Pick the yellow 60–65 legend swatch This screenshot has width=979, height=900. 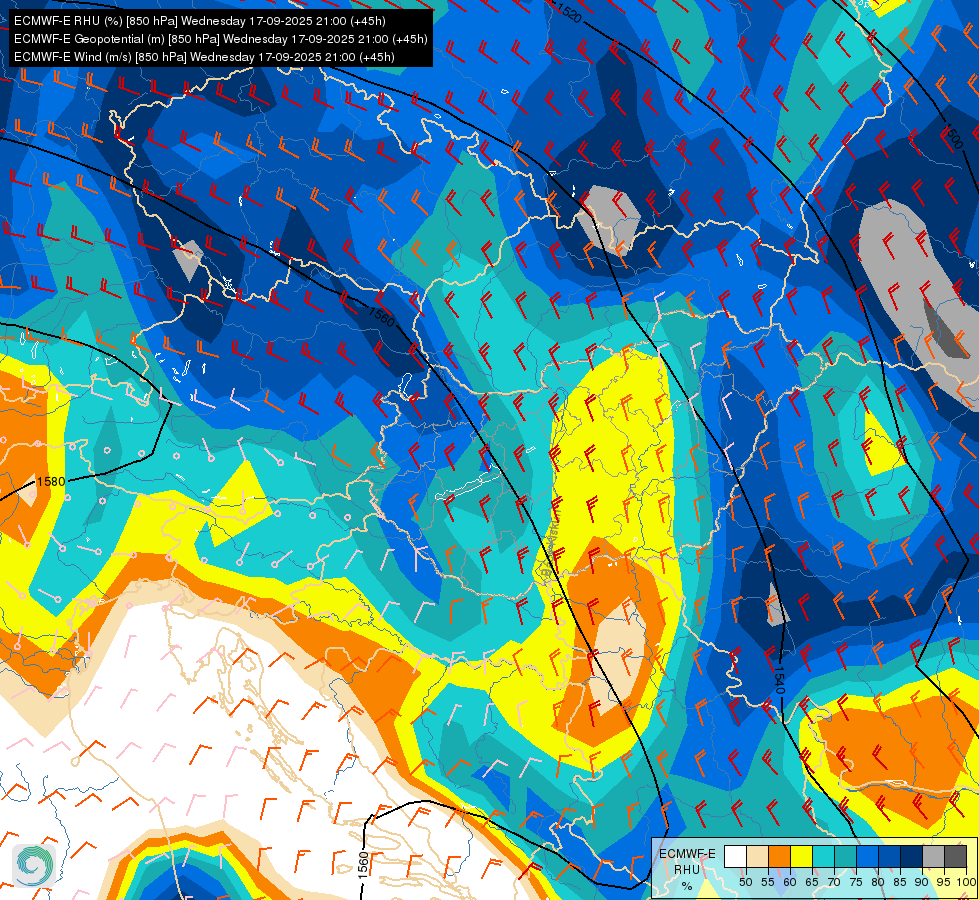802,856
